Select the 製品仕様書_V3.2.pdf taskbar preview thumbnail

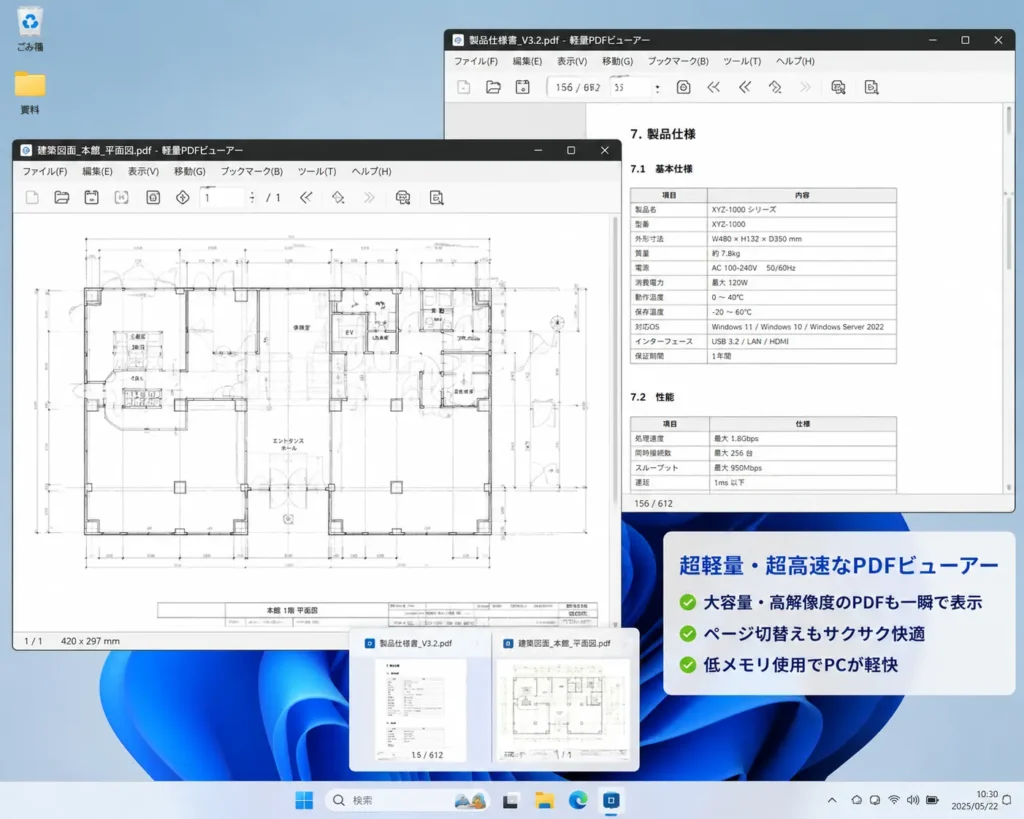(421, 699)
